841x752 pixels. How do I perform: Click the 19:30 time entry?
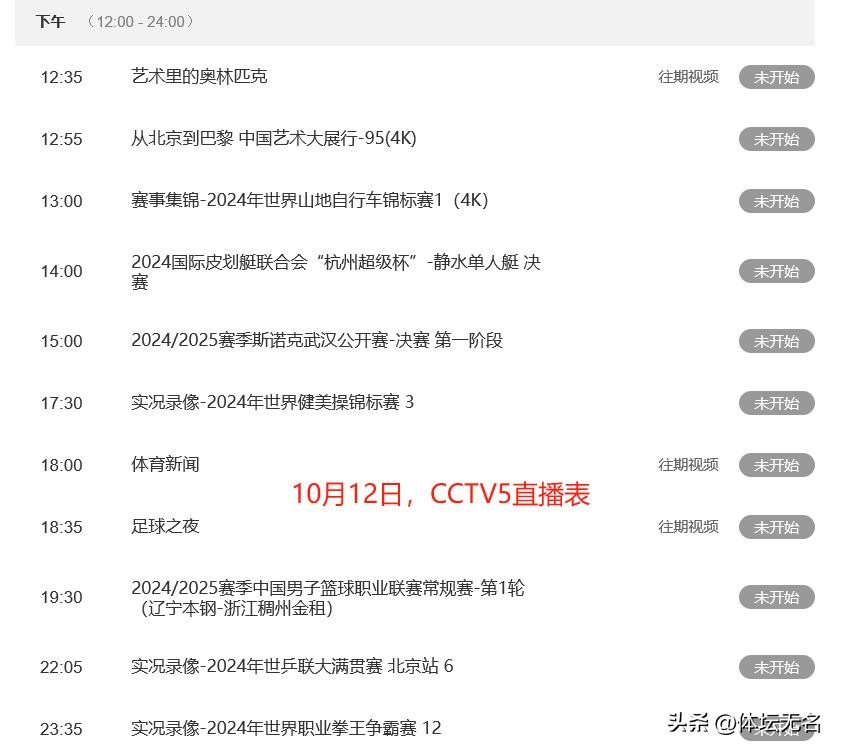[62, 598]
